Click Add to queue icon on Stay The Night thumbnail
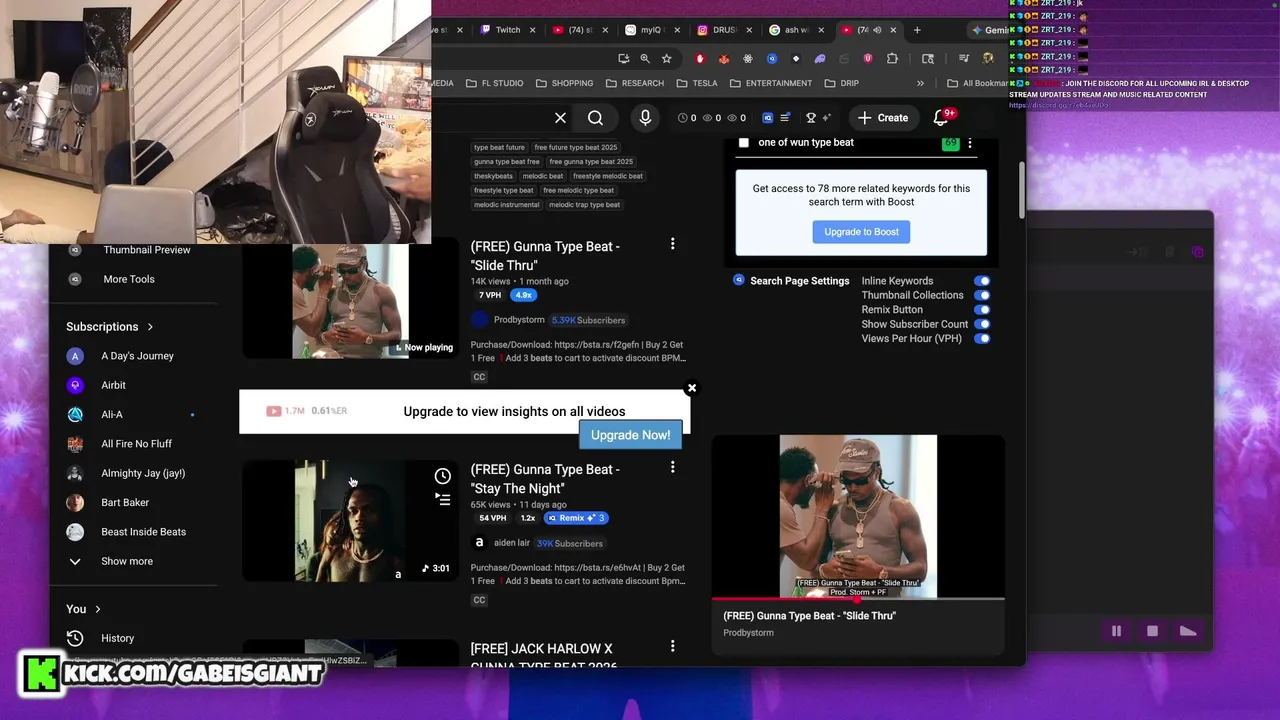 coord(442,499)
